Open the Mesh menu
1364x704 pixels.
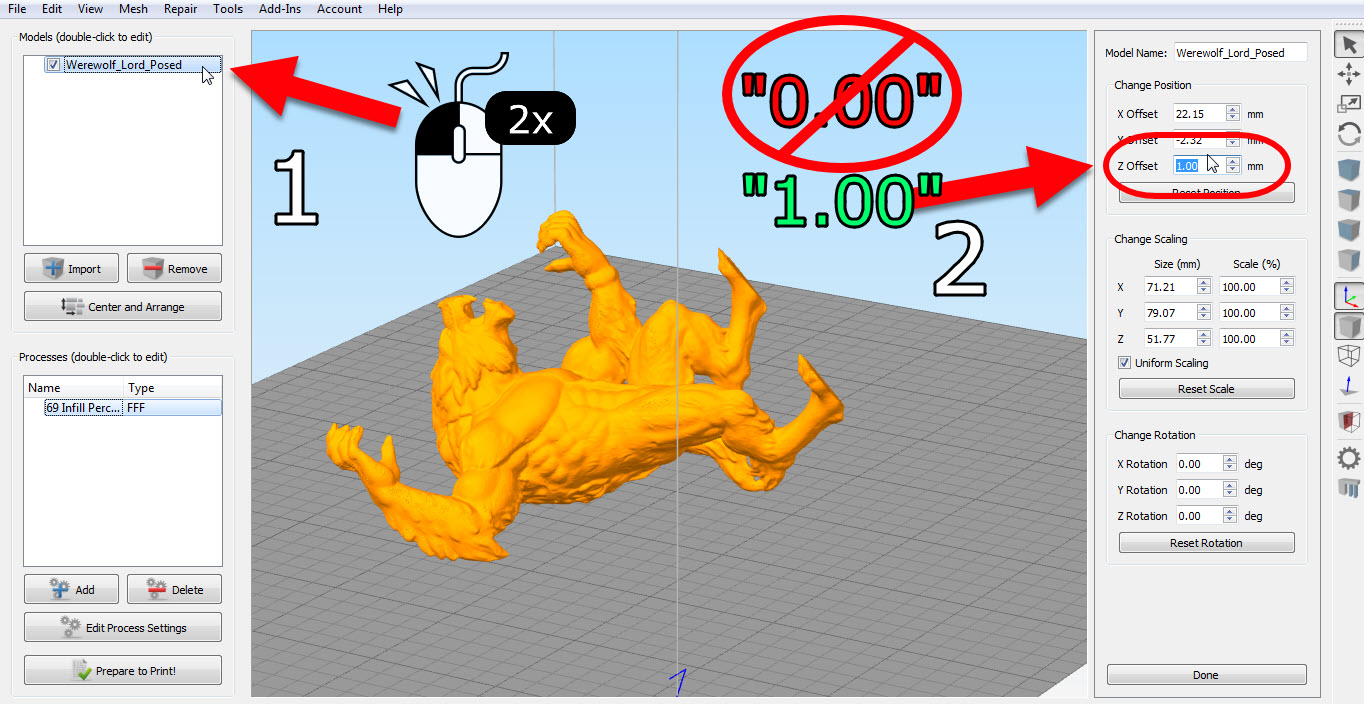click(133, 9)
